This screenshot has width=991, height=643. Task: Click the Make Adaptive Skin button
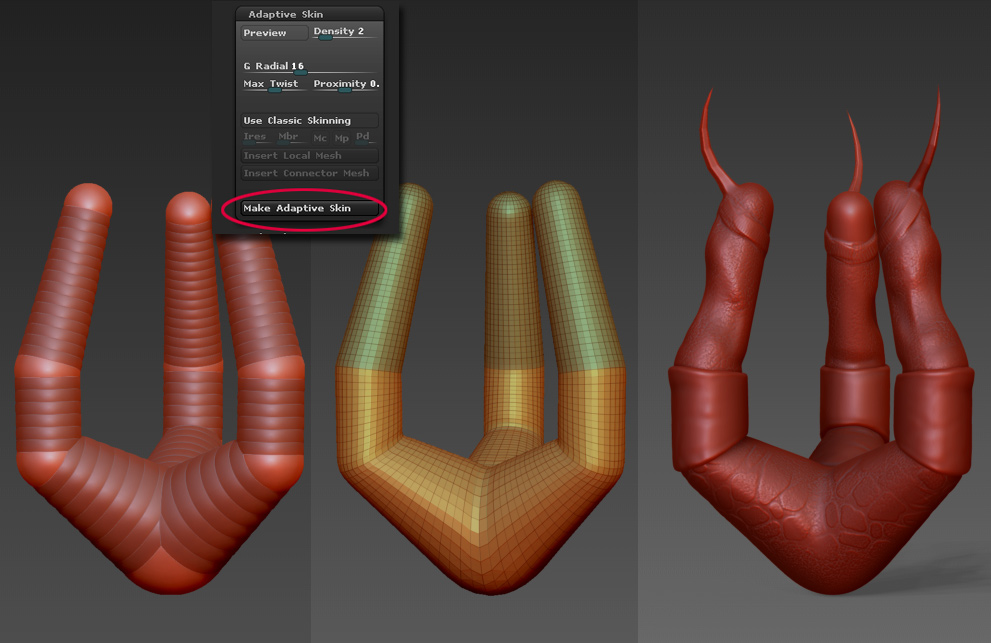[x=310, y=208]
